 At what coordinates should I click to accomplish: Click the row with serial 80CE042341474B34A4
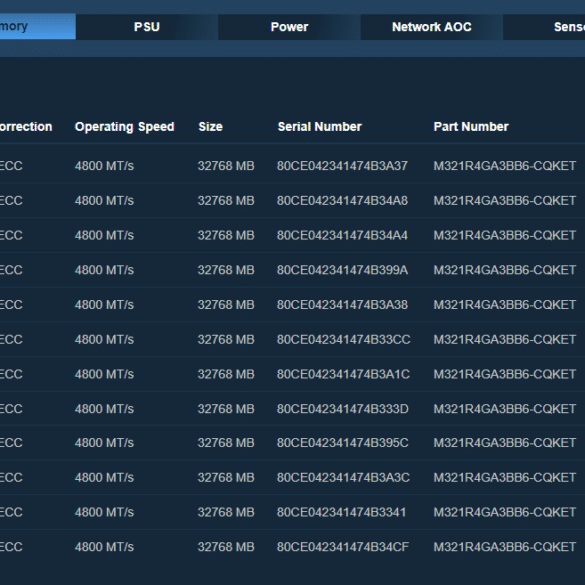pyautogui.click(x=292, y=235)
